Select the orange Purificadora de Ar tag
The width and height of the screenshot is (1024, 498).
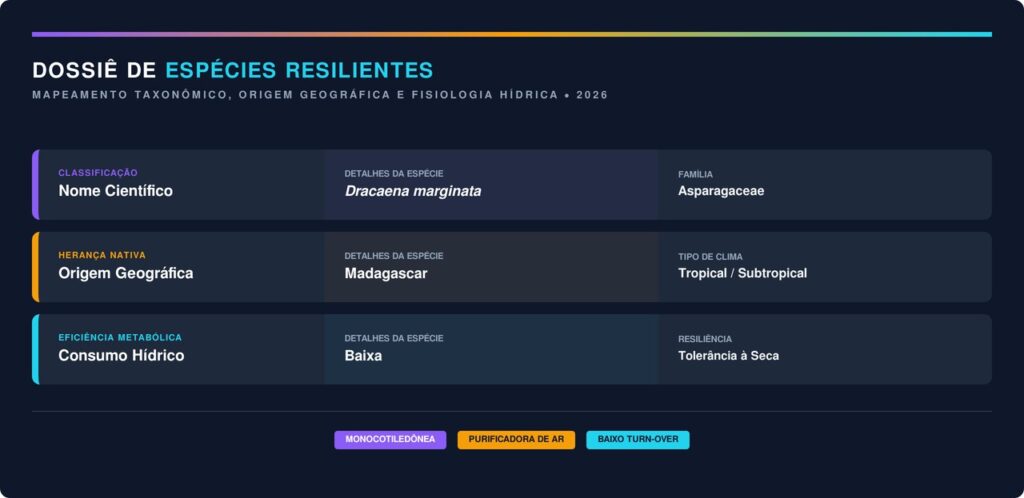pyautogui.click(x=516, y=440)
